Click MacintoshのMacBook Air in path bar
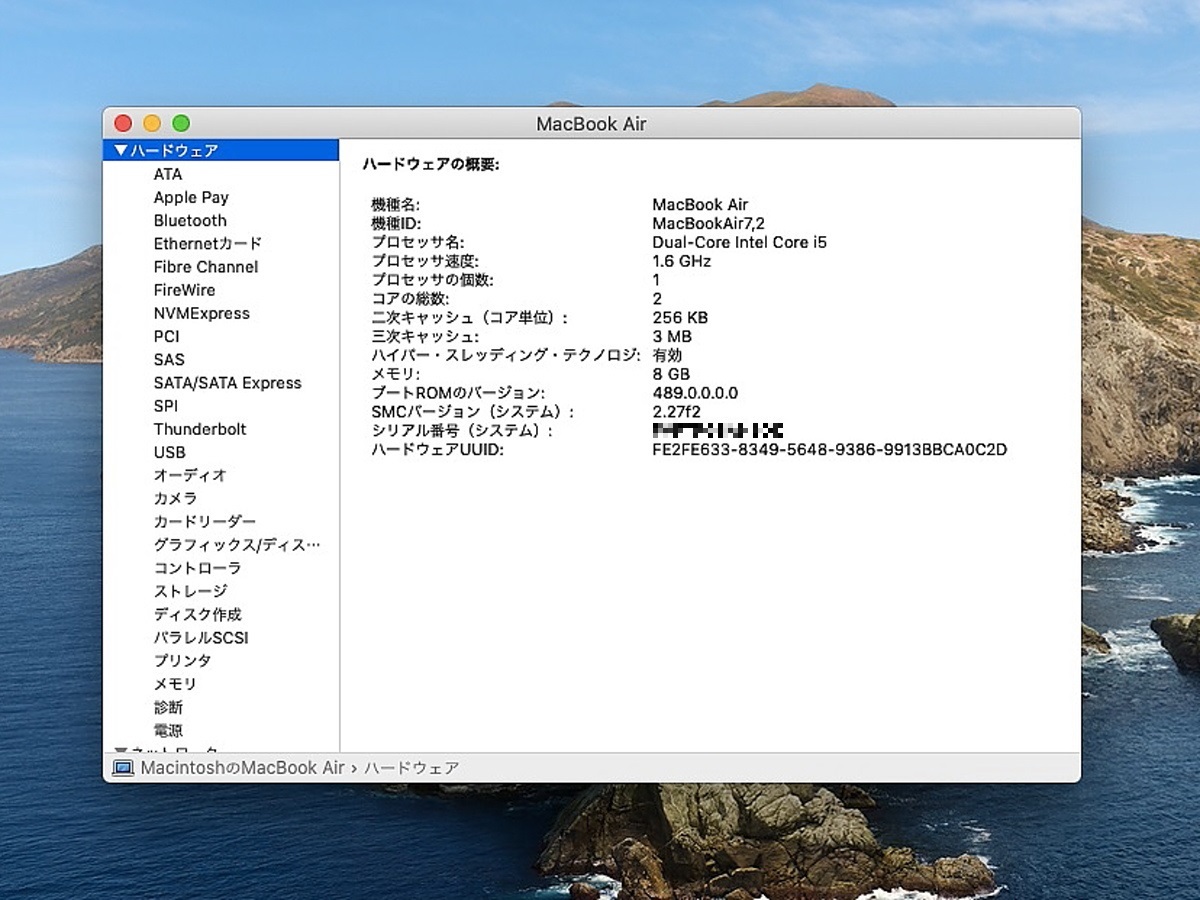Image resolution: width=1200 pixels, height=900 pixels. 242,768
